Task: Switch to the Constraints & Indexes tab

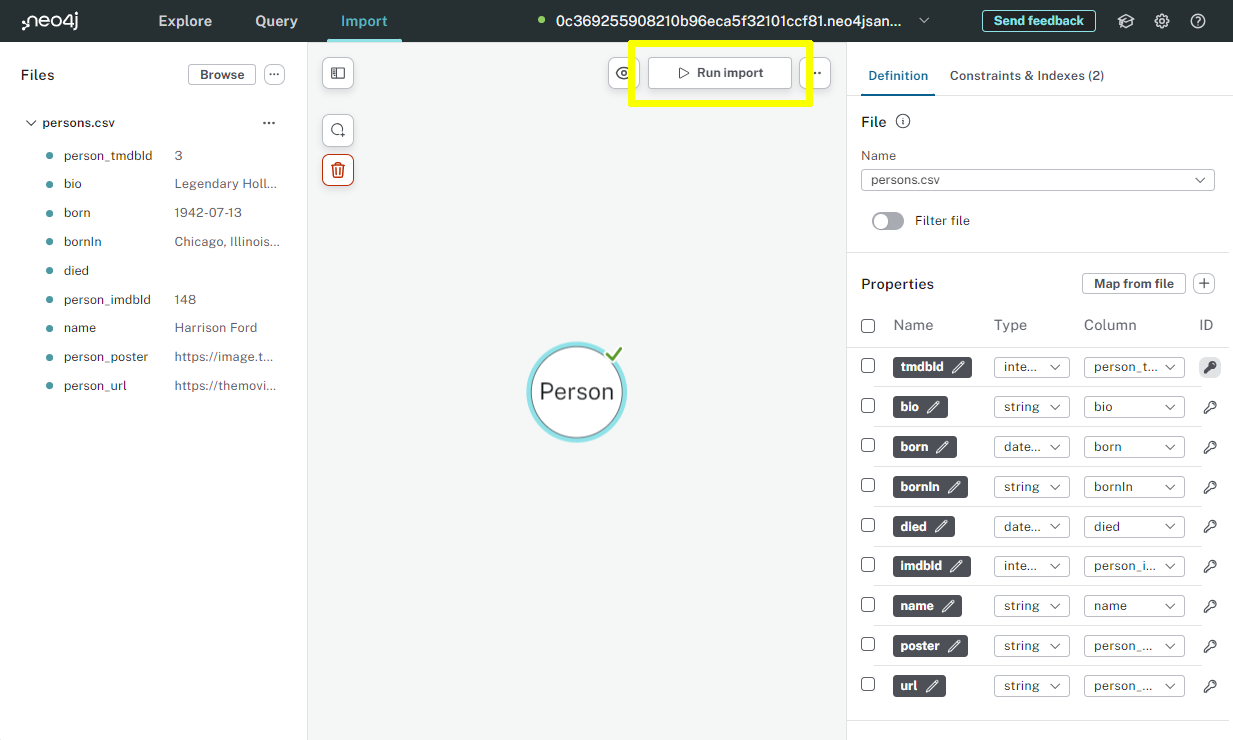Action: click(x=1026, y=75)
